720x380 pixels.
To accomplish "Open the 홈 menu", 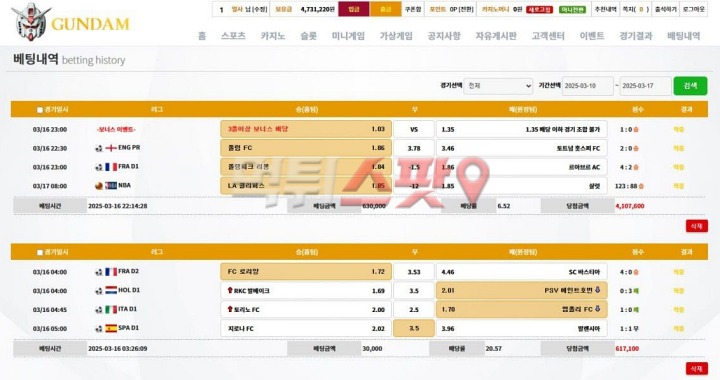I will [202, 36].
